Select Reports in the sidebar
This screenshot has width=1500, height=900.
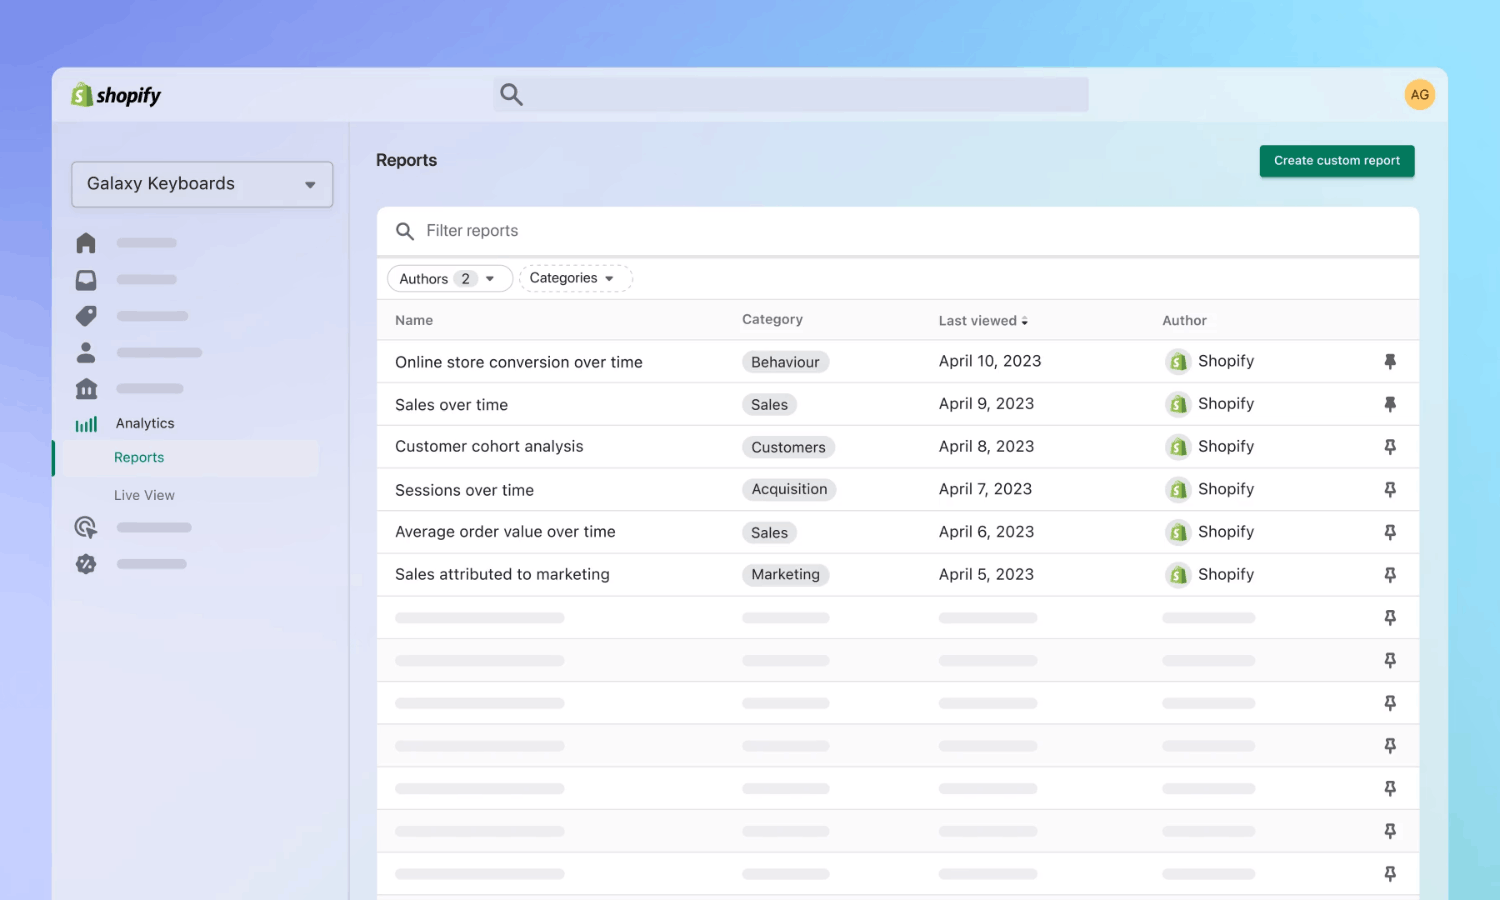pos(139,457)
